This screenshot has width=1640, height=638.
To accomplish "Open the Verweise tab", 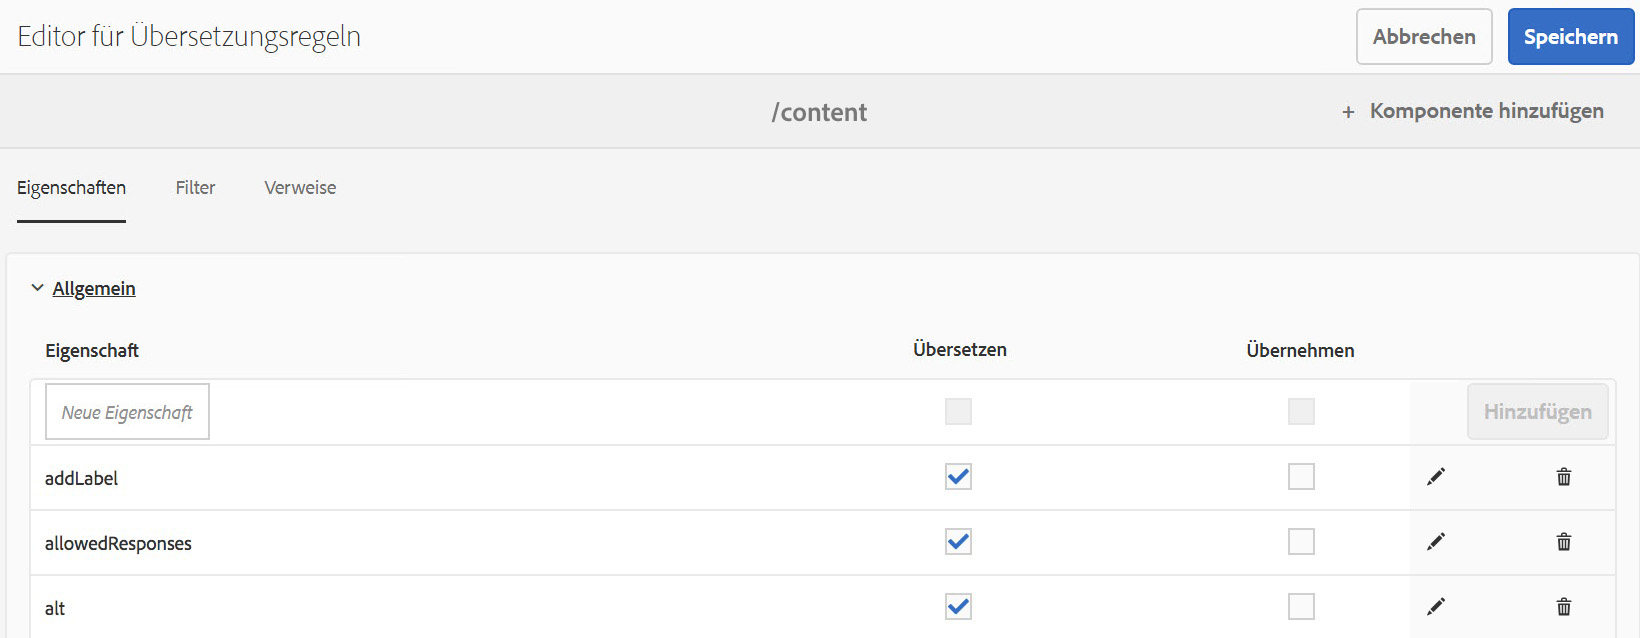I will click(300, 188).
